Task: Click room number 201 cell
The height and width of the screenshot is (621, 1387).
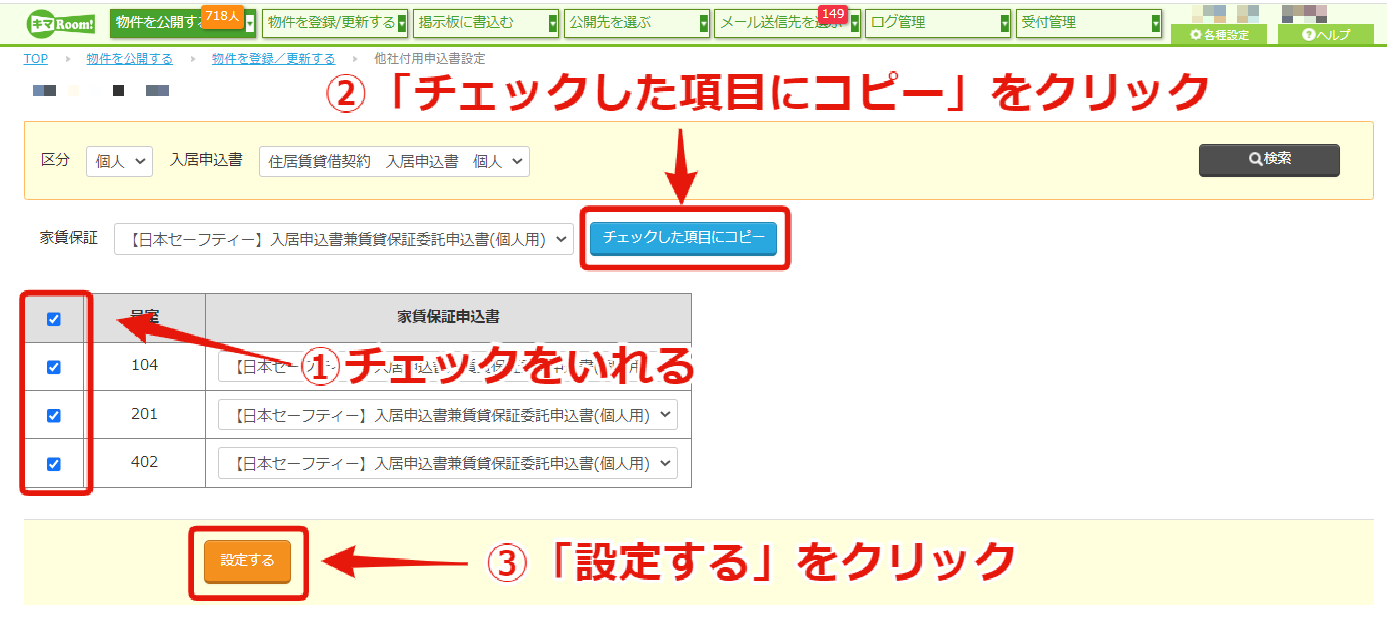Action: (x=144, y=414)
